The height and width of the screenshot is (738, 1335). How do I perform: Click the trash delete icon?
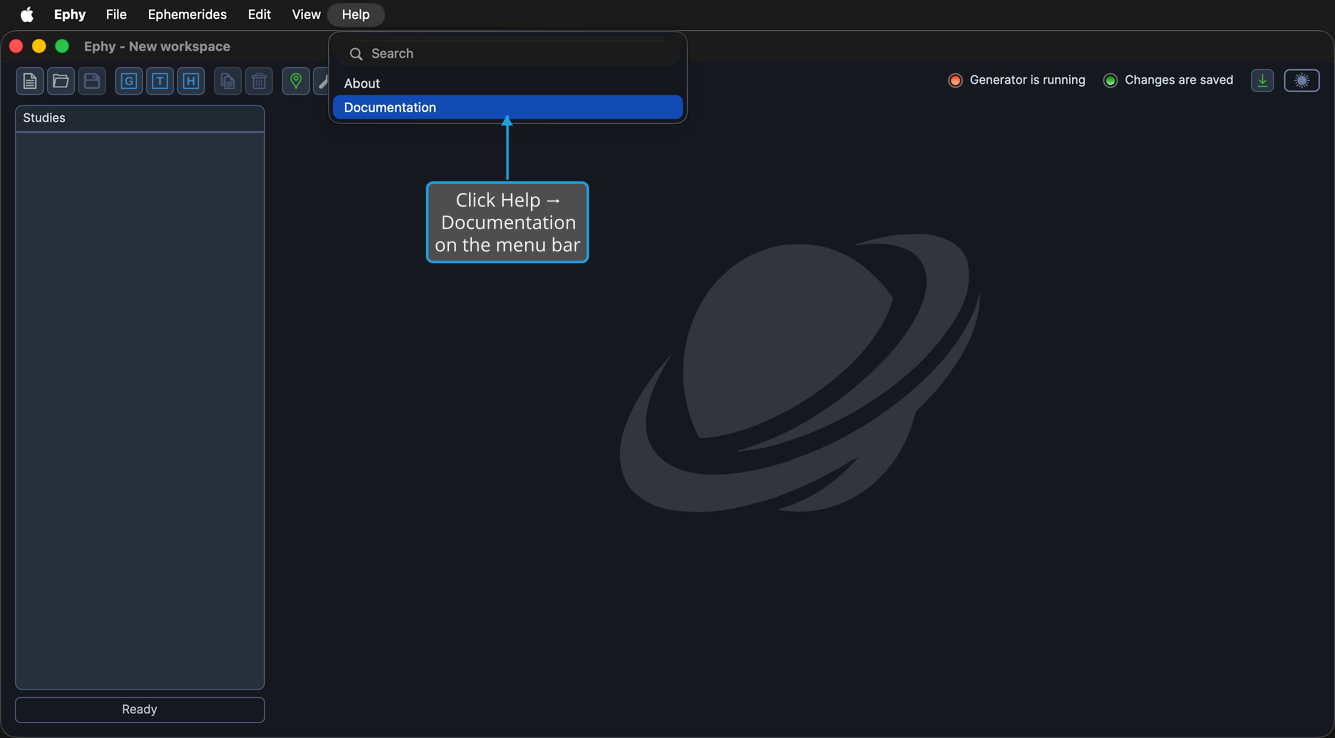tap(259, 81)
